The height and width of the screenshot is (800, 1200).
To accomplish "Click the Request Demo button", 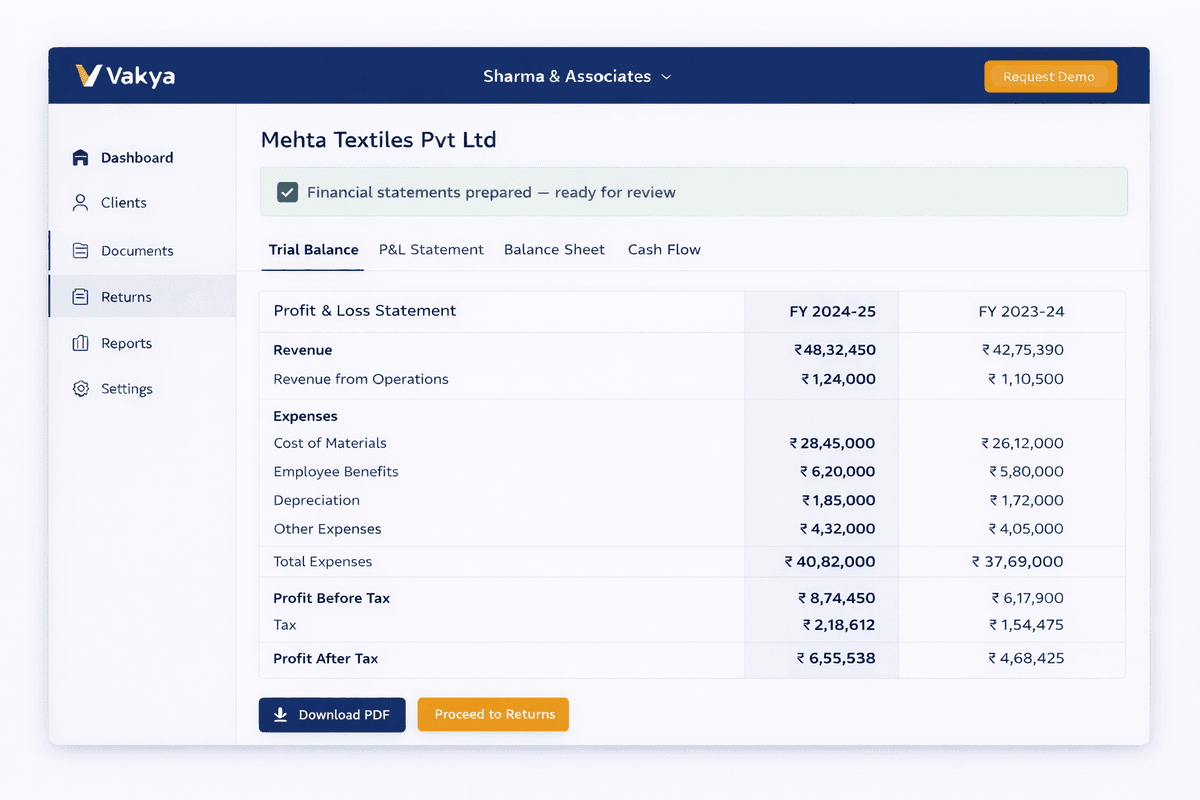I will tap(1050, 75).
